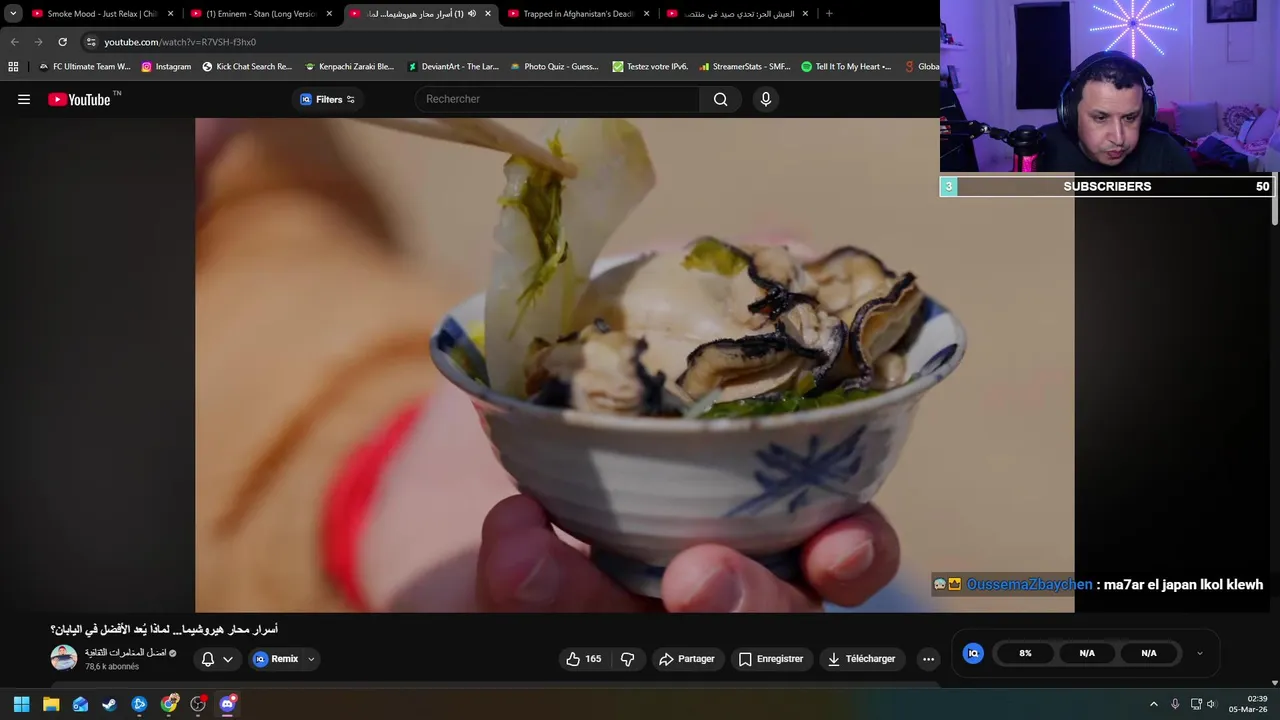This screenshot has height=720, width=1280.
Task: Start voice search with microphone icon
Action: (x=766, y=99)
